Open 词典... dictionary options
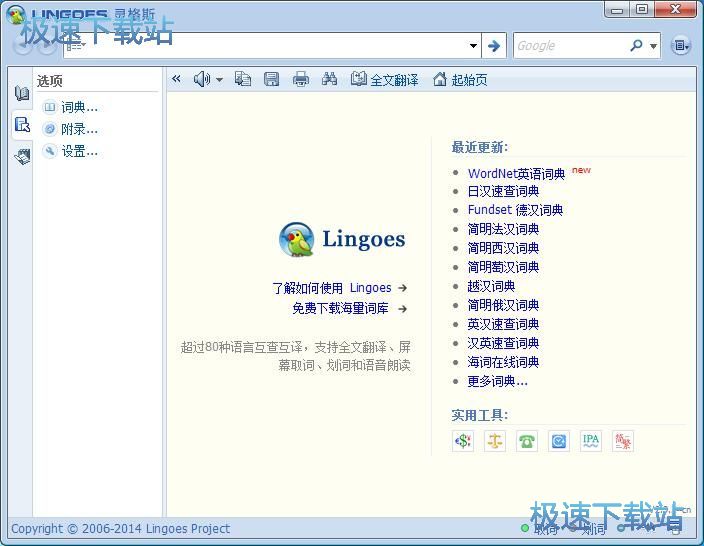Screen dimensions: 704x546 tap(70, 107)
